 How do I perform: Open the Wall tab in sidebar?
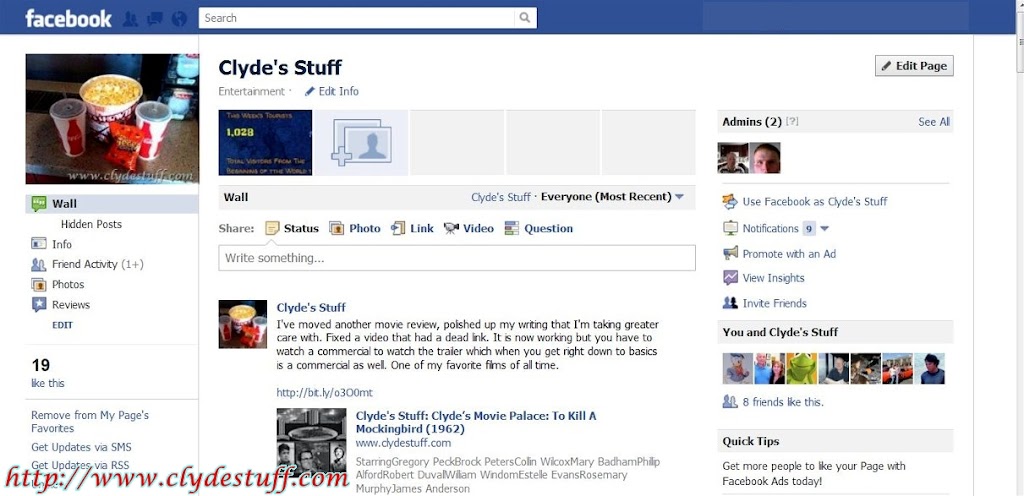coord(112,204)
